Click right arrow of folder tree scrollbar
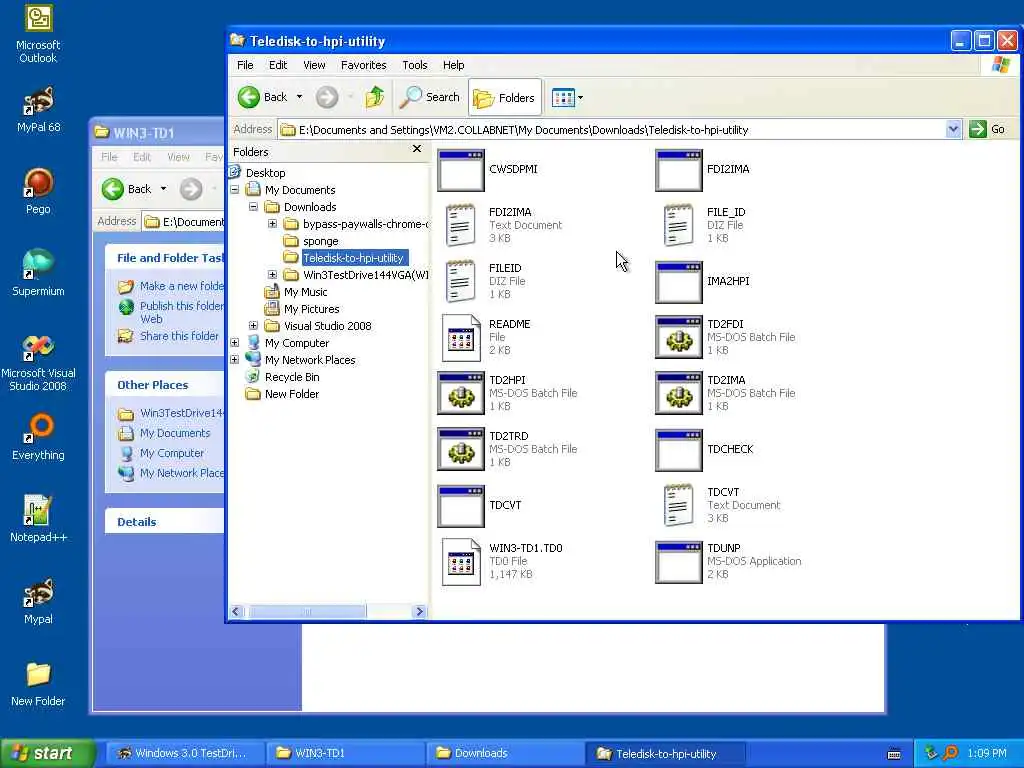The image size is (1024, 768). point(419,612)
